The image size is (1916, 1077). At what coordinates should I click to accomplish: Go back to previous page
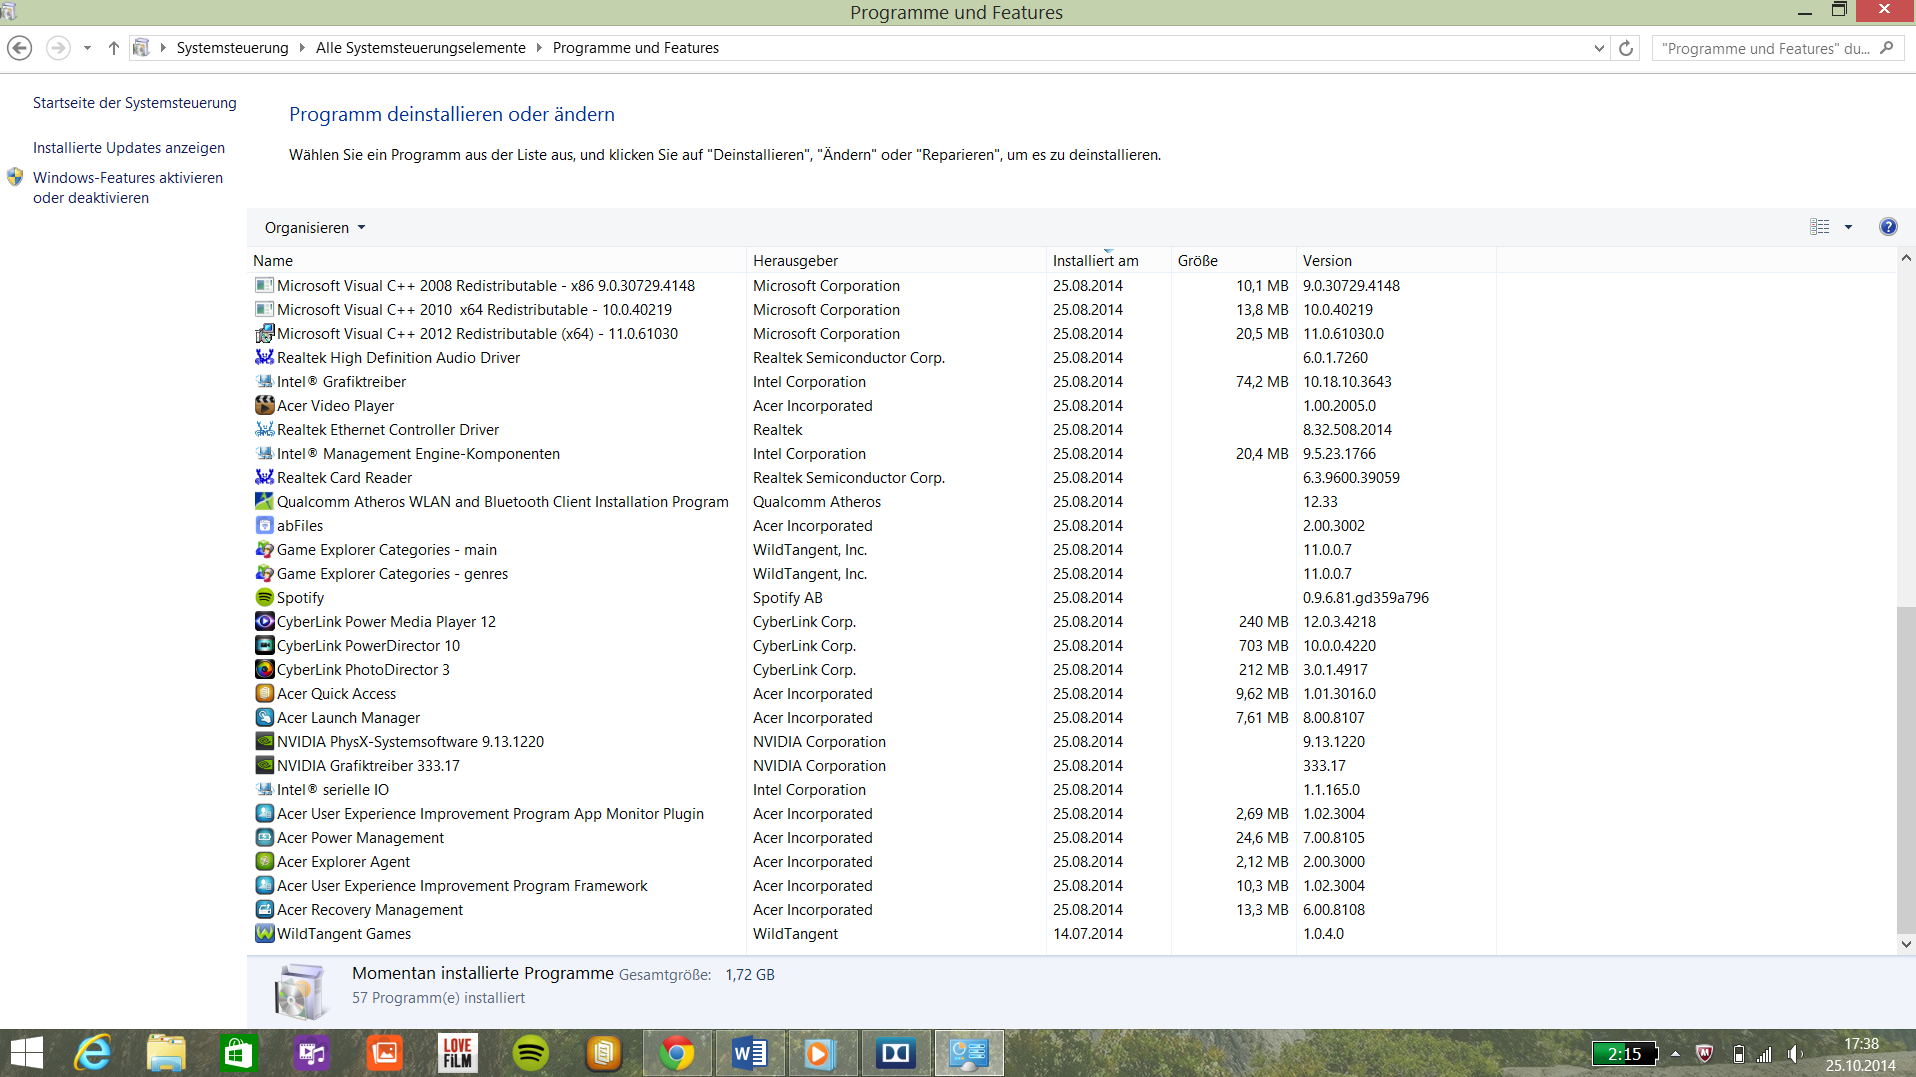click(x=20, y=48)
